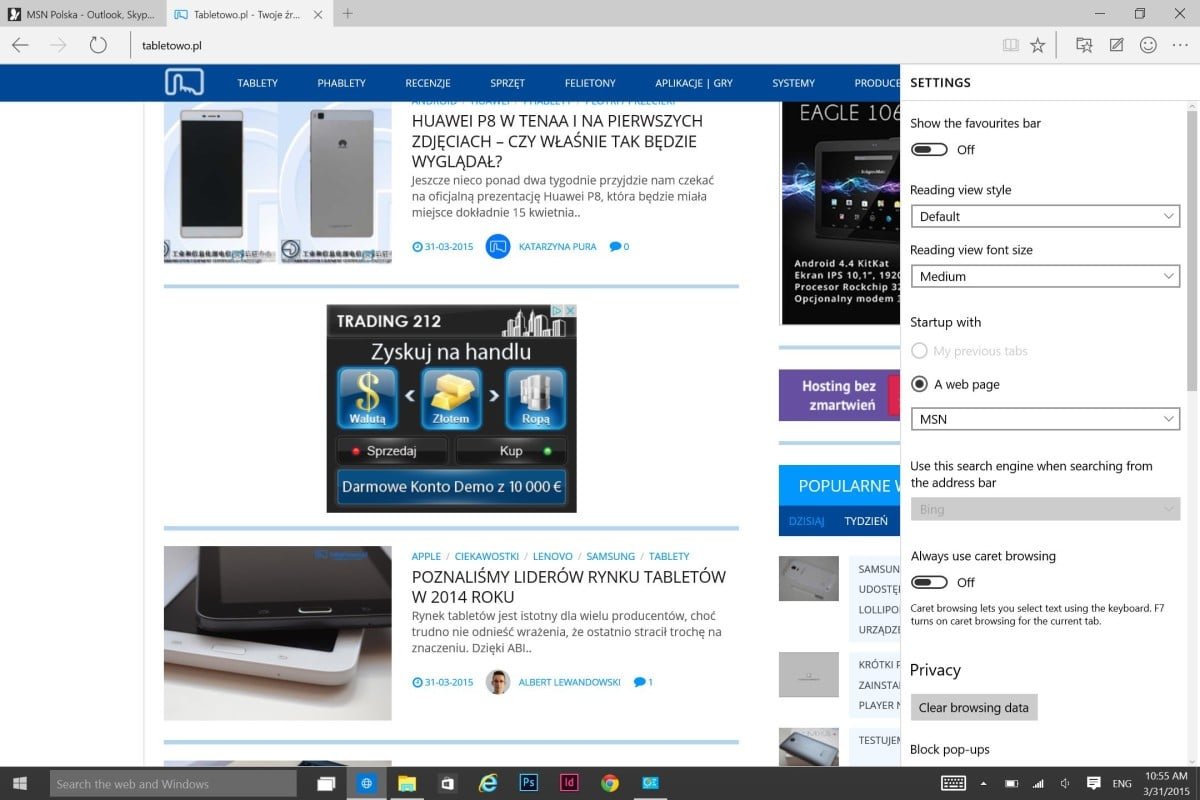The height and width of the screenshot is (800, 1200).
Task: Click the SAMSUNG category tag
Action: click(x=610, y=556)
